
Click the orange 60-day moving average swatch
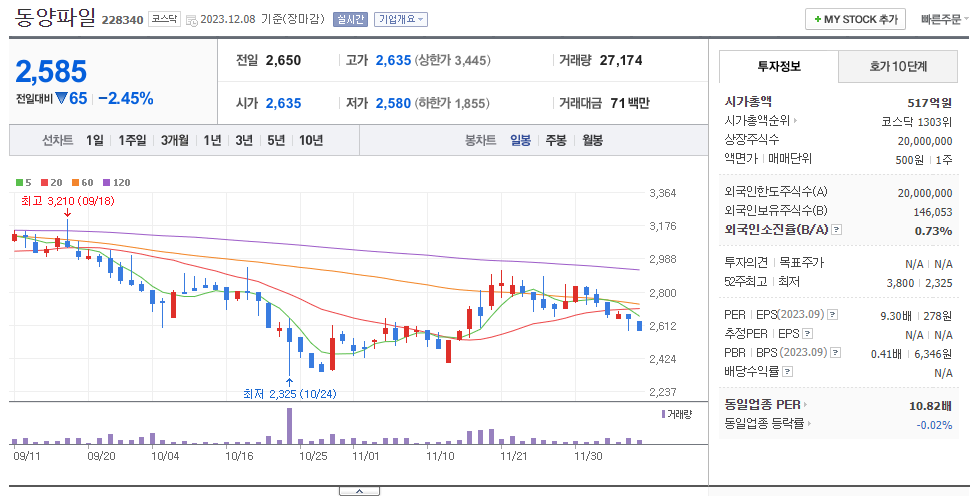[75, 183]
